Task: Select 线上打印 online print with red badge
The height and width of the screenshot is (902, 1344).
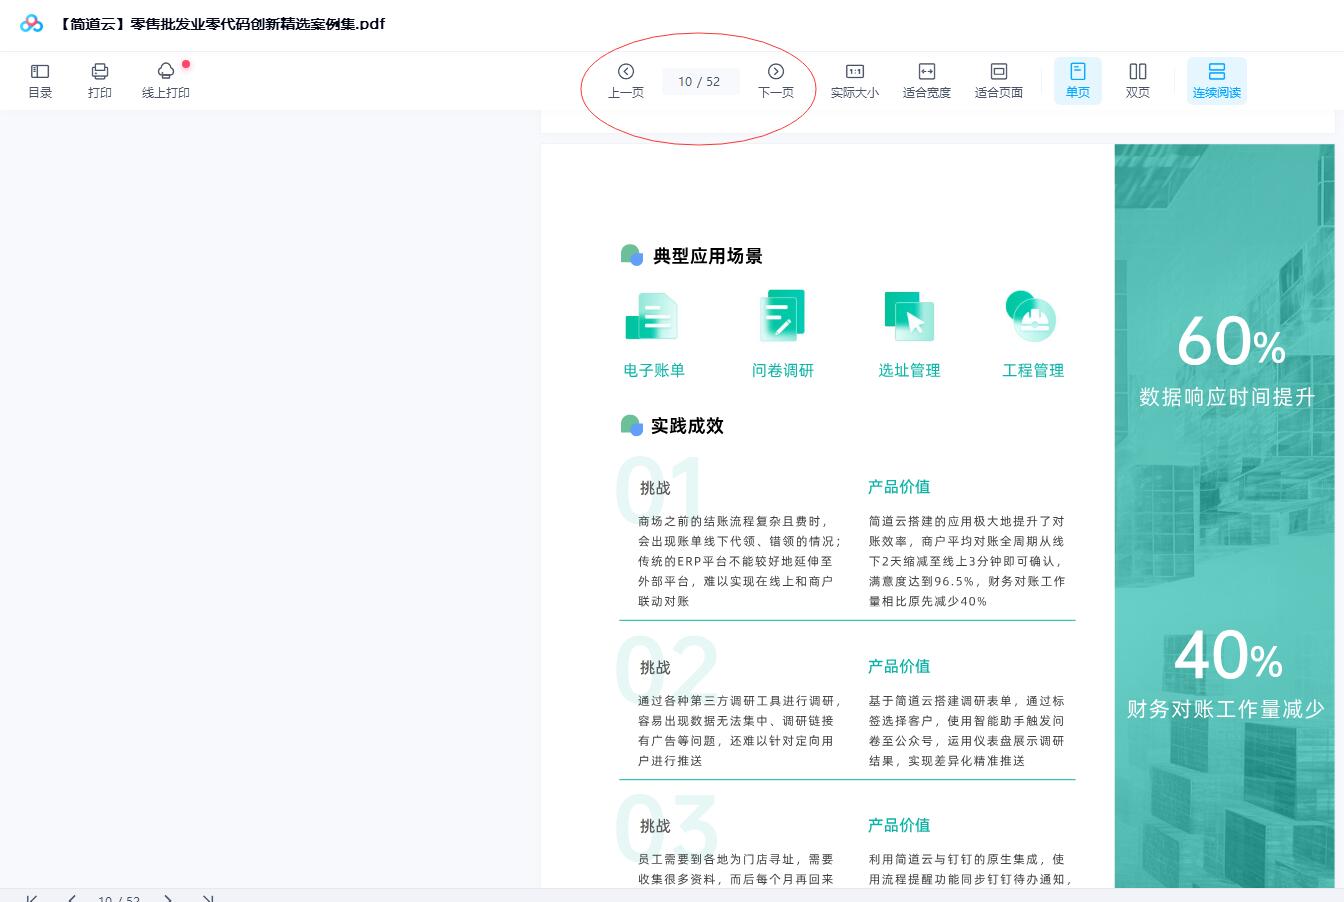Action: (x=166, y=80)
